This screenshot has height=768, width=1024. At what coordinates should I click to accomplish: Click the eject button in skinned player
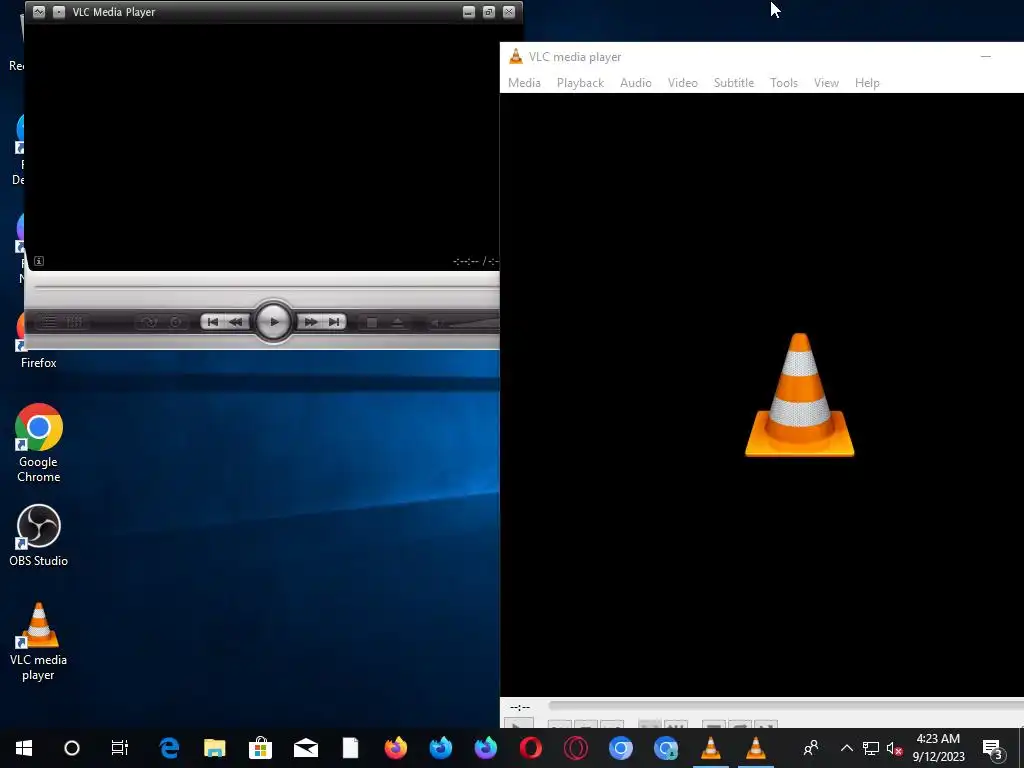(397, 323)
